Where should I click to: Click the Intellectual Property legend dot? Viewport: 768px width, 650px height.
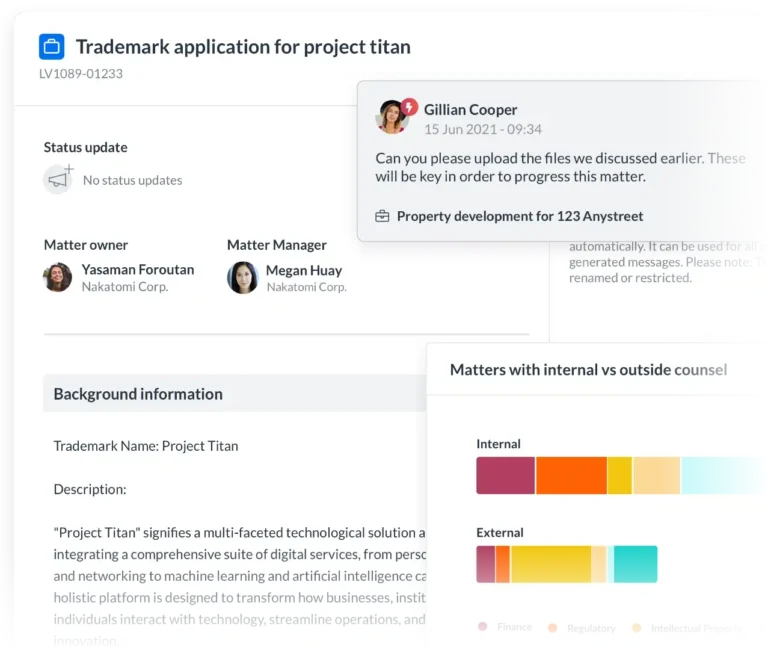click(636, 628)
